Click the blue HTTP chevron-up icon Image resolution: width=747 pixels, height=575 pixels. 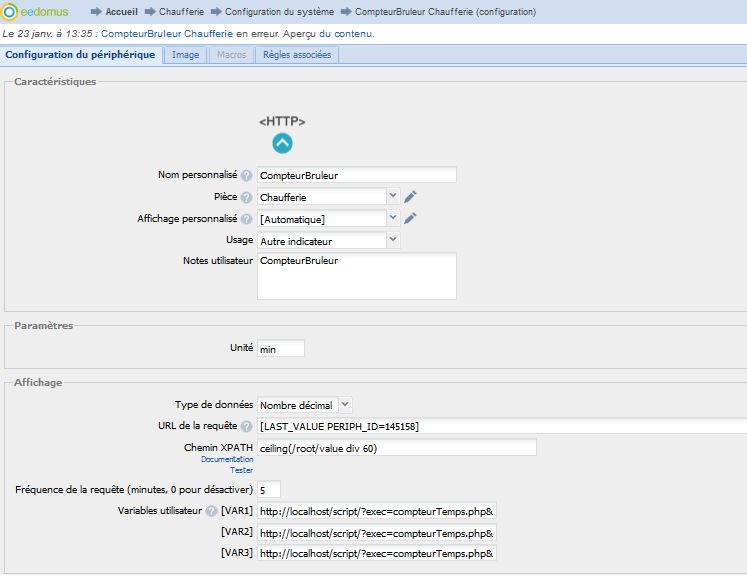282,143
